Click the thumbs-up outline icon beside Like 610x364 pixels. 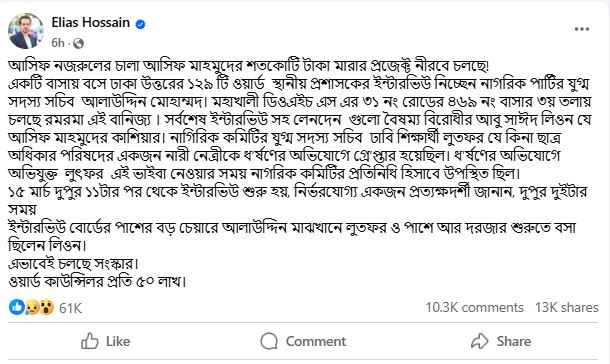point(90,341)
